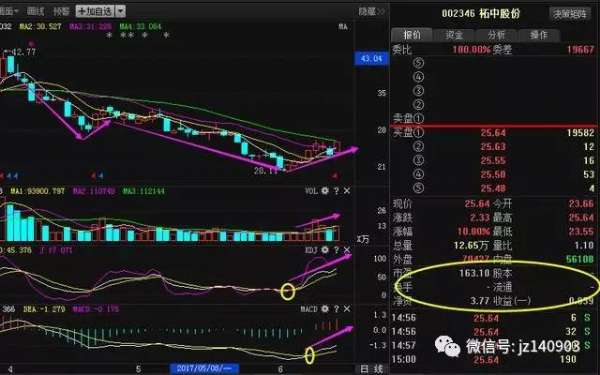600x375 pixels.
Task: Click the 2017/05/08 date marker on timeline
Action: 204,369
